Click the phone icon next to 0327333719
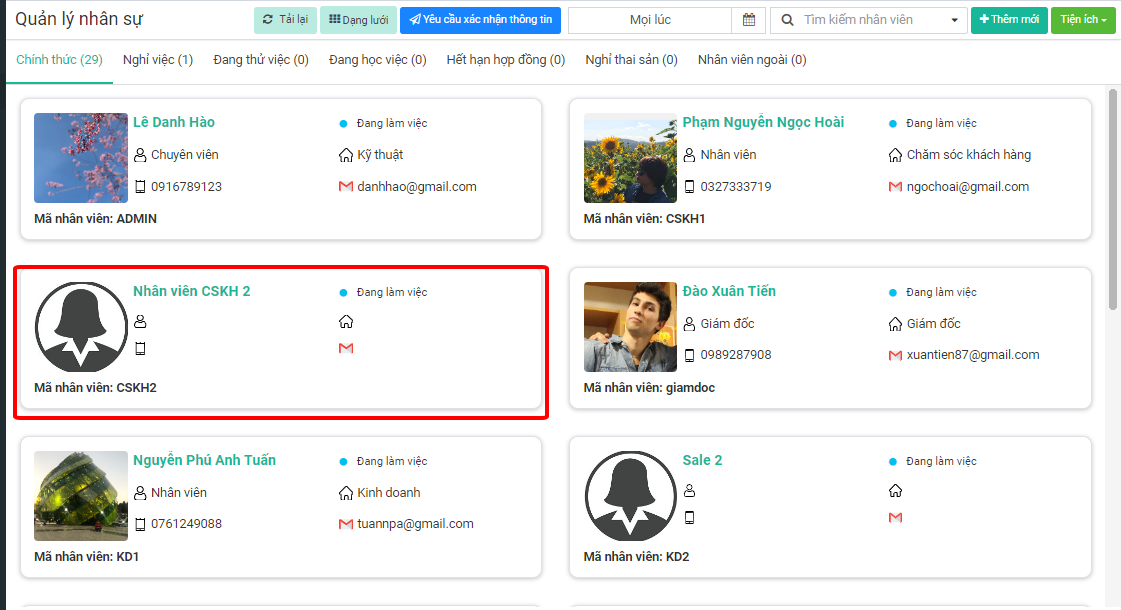 [x=689, y=187]
